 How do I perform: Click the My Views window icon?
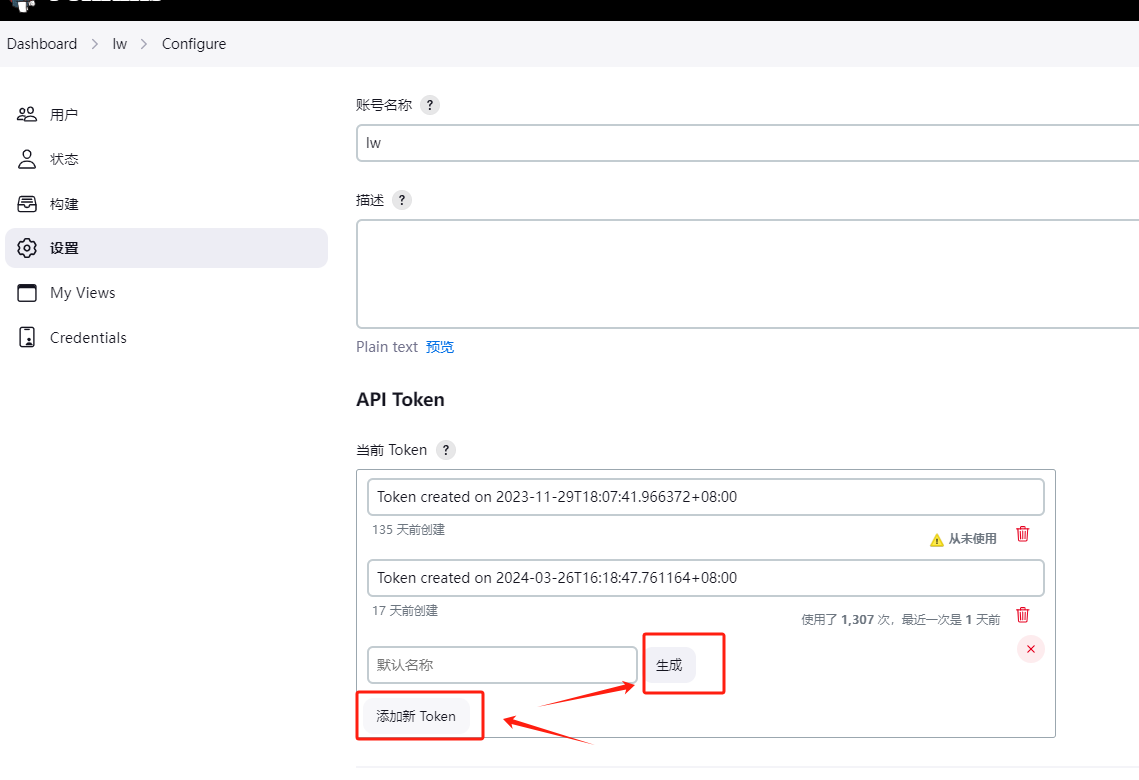click(27, 293)
